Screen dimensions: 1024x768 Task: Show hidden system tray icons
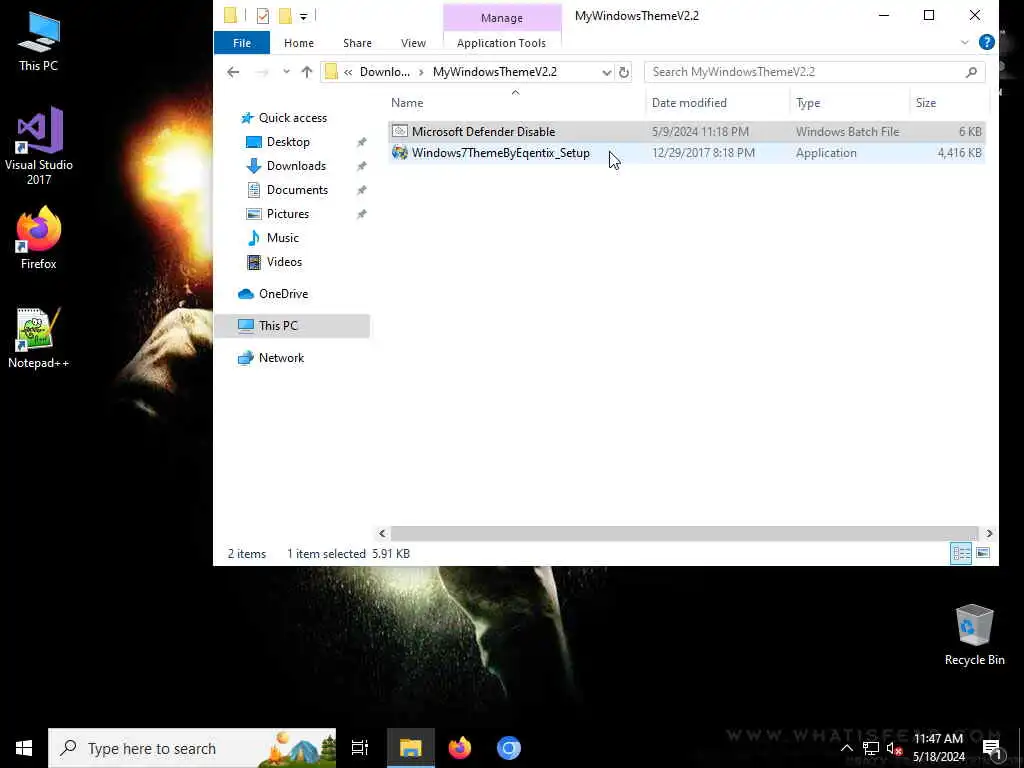click(846, 748)
